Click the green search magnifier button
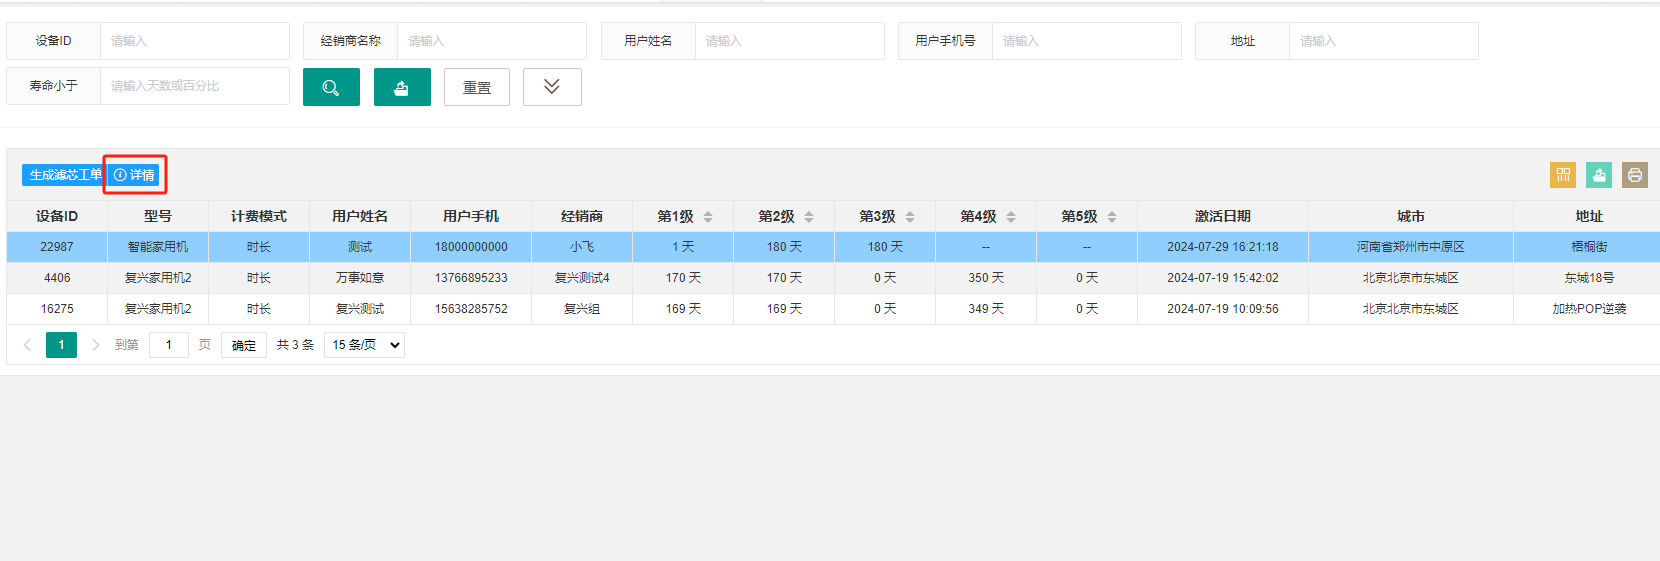Image resolution: width=1660 pixels, height=561 pixels. 331,87
